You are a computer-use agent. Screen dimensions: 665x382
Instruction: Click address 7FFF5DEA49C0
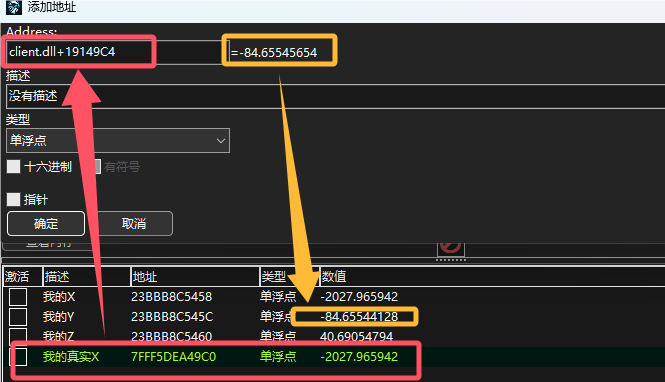[x=173, y=357]
